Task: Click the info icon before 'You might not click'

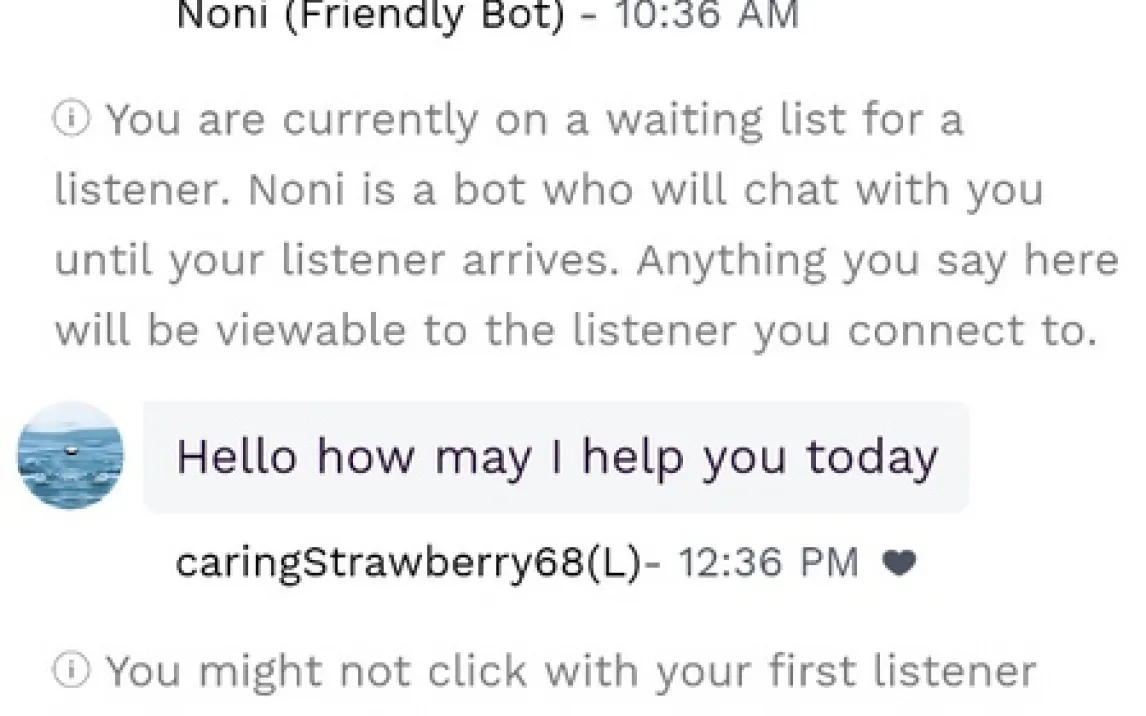Action: 72,671
